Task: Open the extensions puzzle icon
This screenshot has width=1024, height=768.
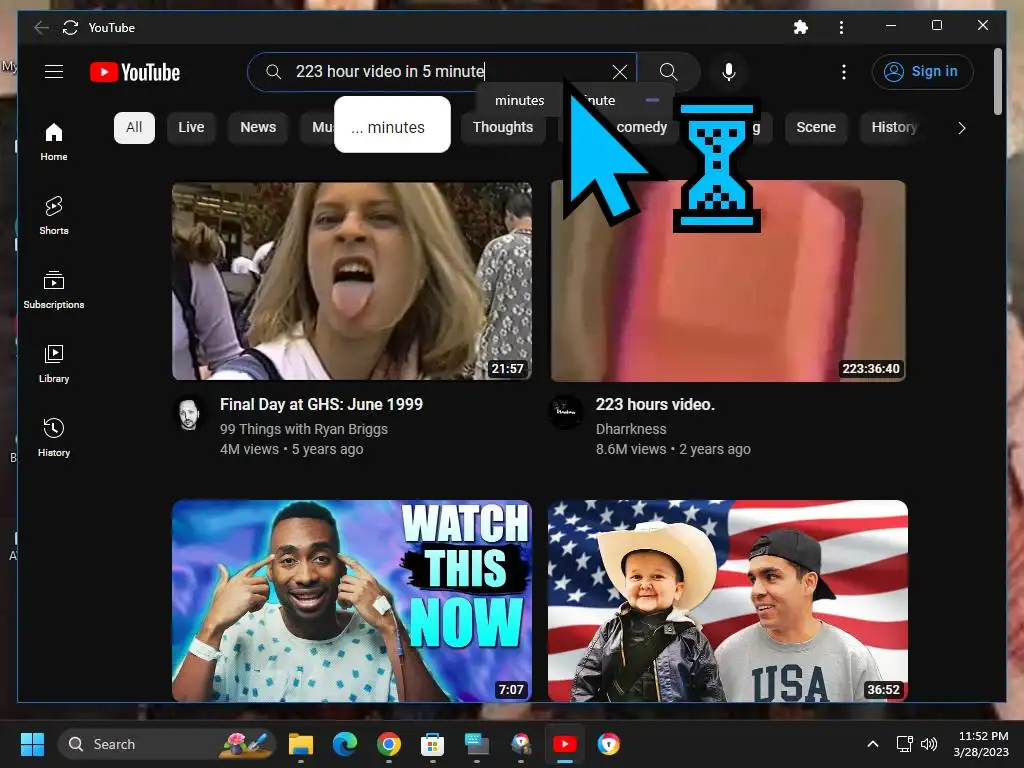Action: click(801, 27)
